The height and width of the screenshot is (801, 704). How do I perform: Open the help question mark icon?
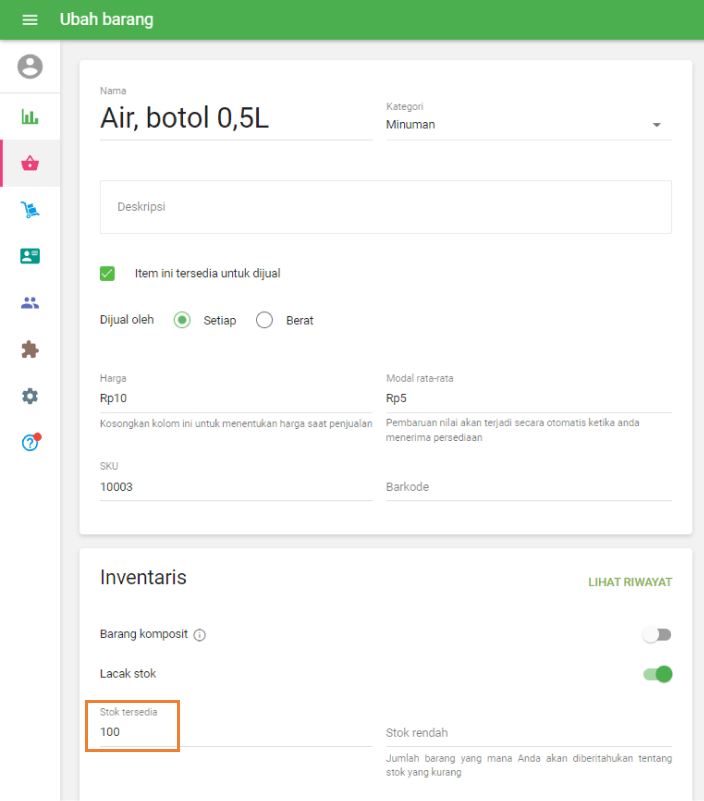(30, 442)
